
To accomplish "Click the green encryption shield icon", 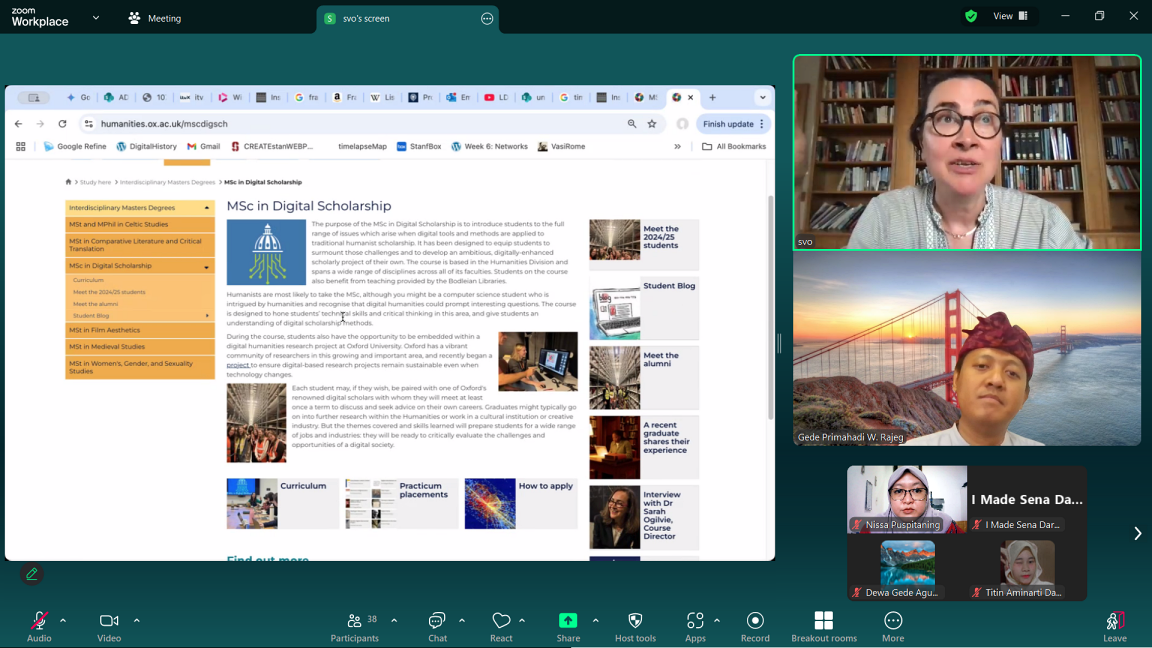I will (x=971, y=16).
